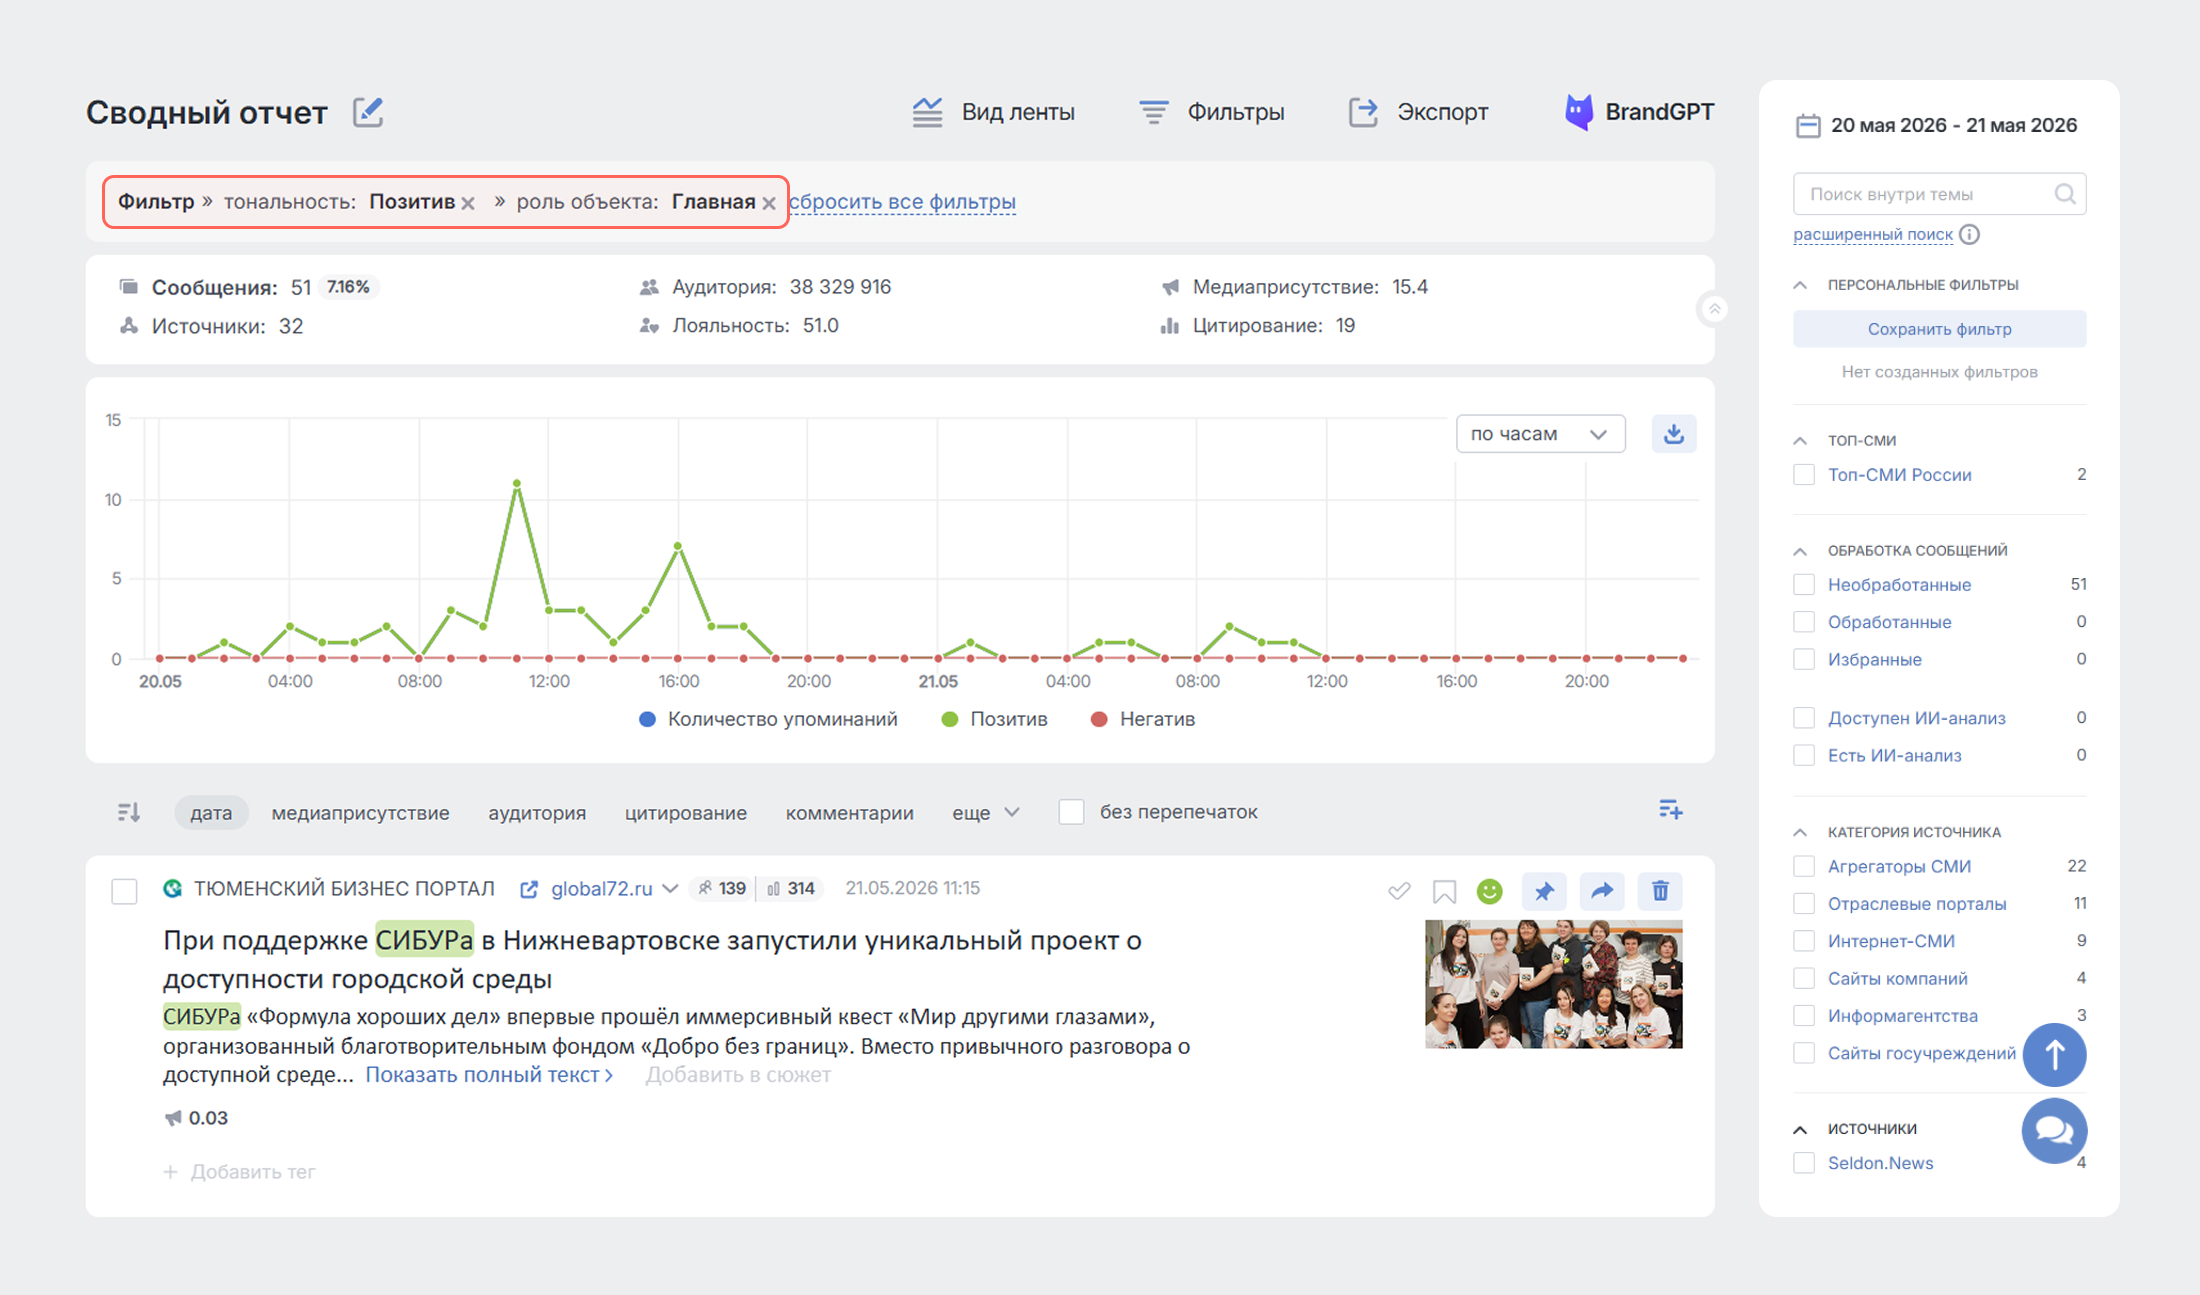
Task: Check Интернет-СМИ filter
Action: (1804, 941)
